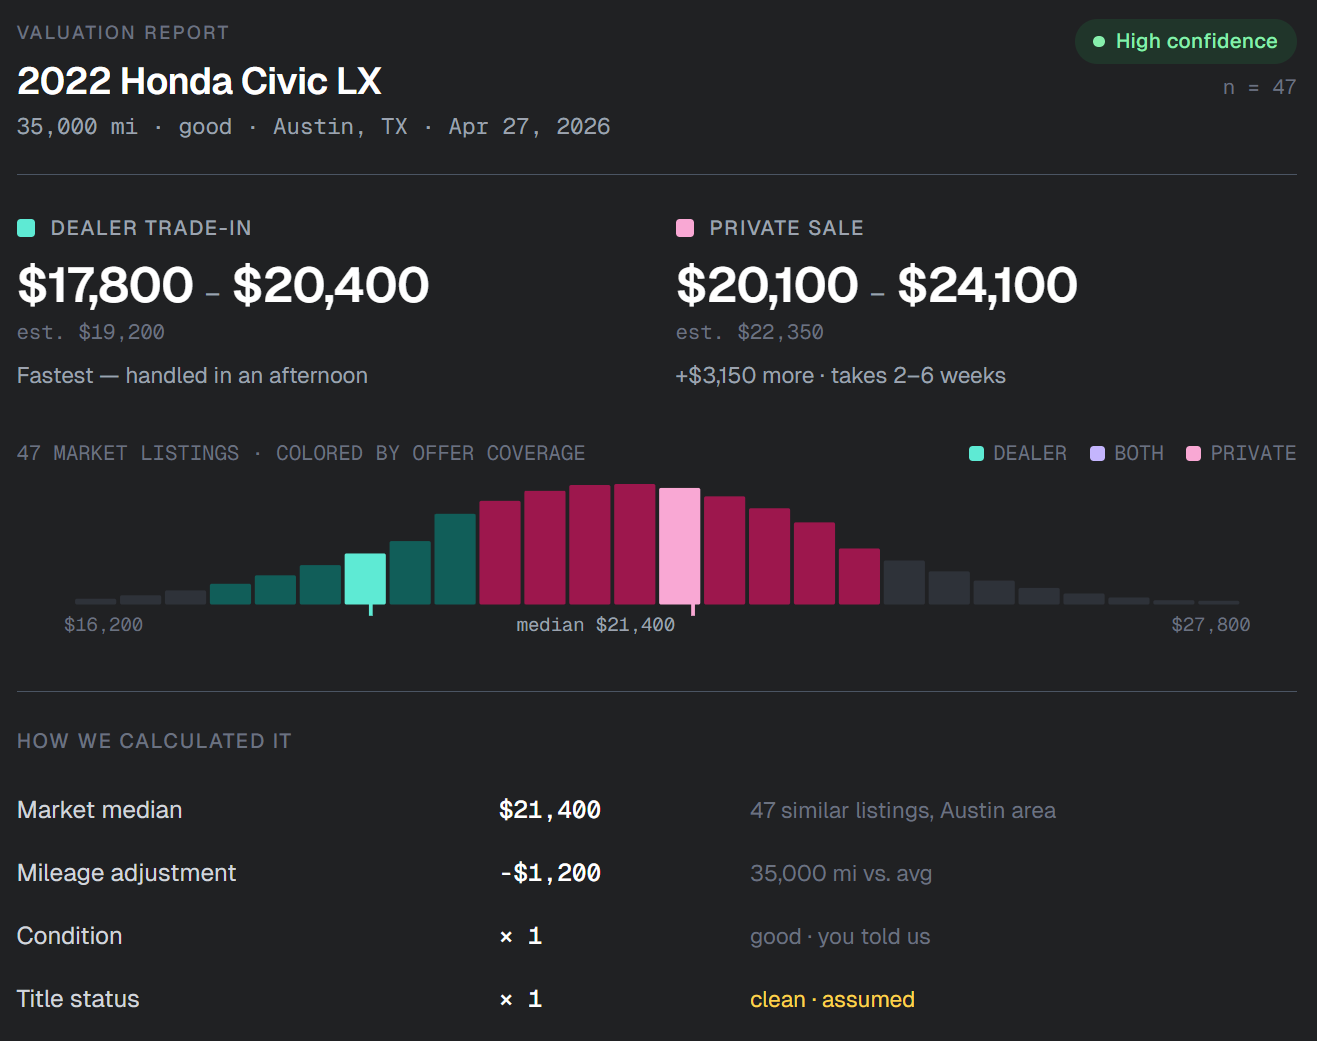Click the '$24,100' private high price

[x=988, y=285]
